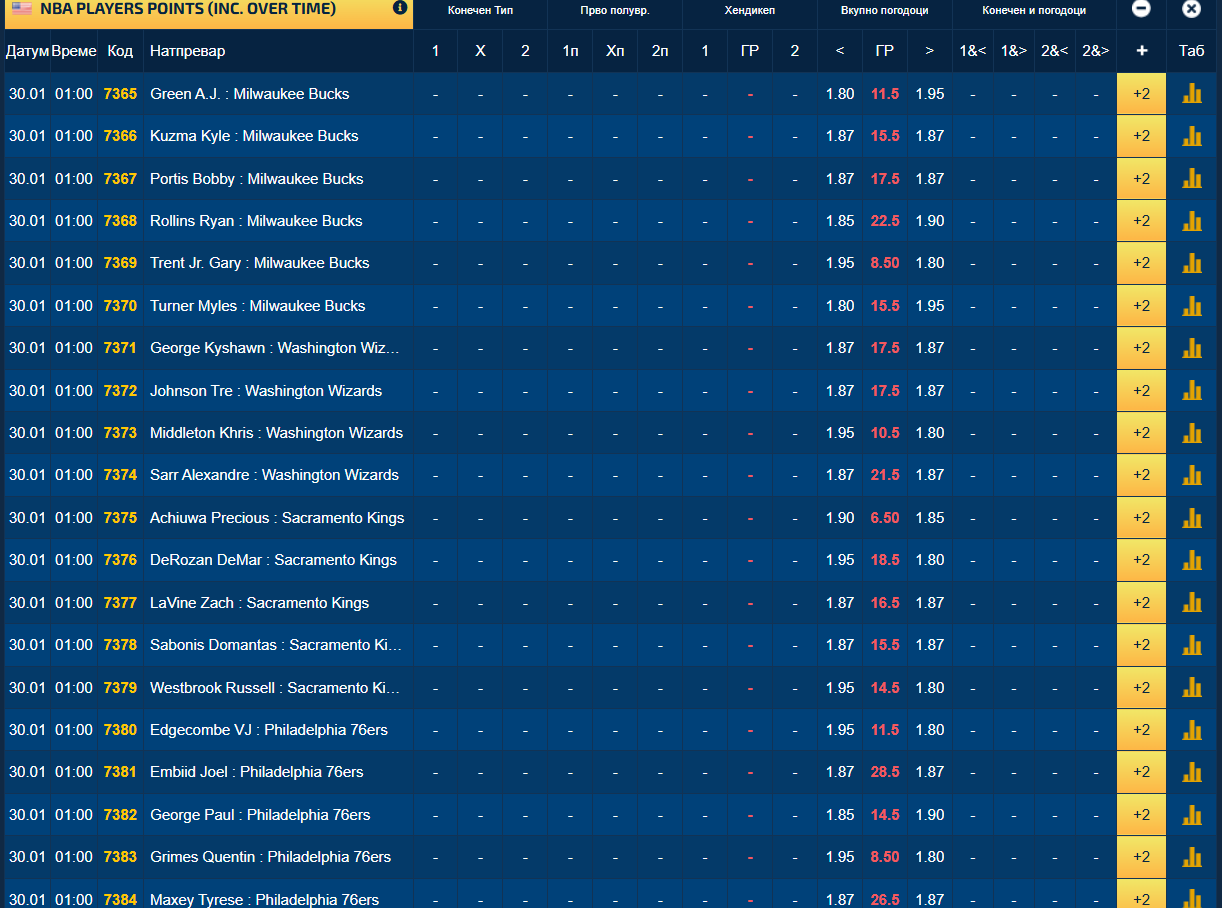This screenshot has height=908, width=1222.
Task: Click bet code 7378 for Sabonis Domantas
Action: (120, 645)
